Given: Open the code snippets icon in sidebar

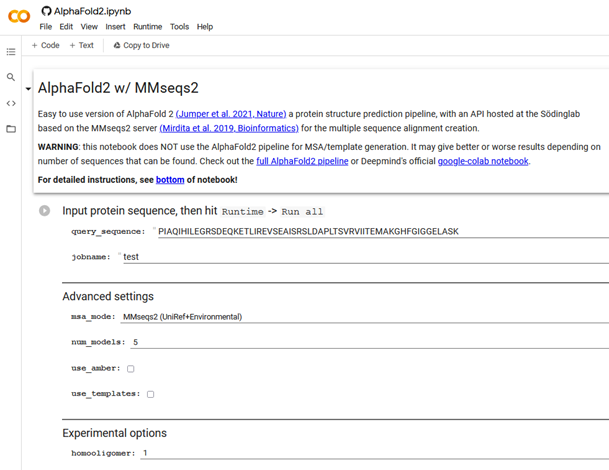Looking at the screenshot, I should (11, 103).
